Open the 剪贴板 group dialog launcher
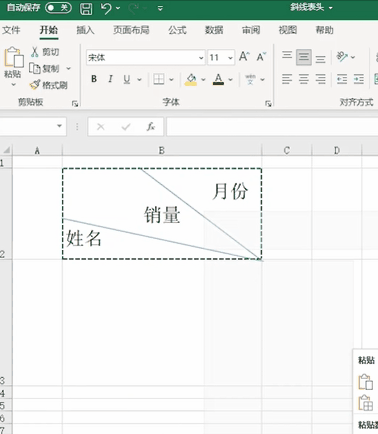 click(x=75, y=104)
